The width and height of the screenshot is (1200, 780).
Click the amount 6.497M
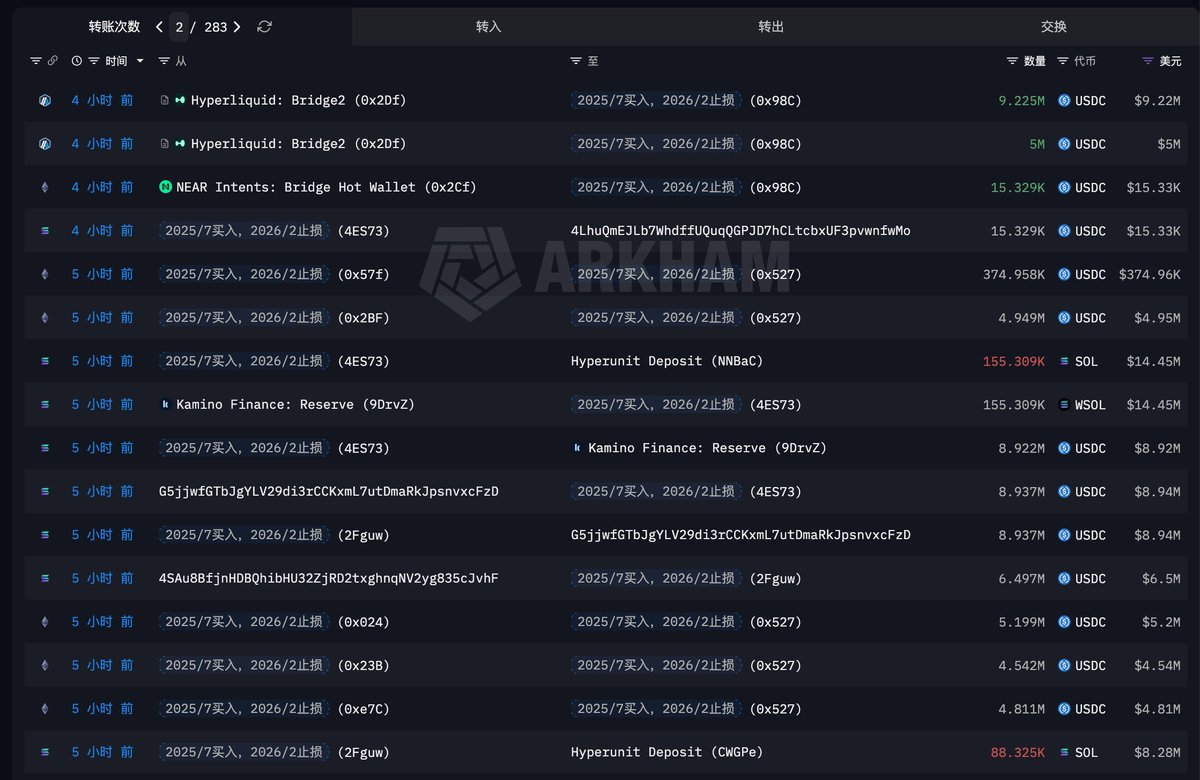[x=1022, y=578]
